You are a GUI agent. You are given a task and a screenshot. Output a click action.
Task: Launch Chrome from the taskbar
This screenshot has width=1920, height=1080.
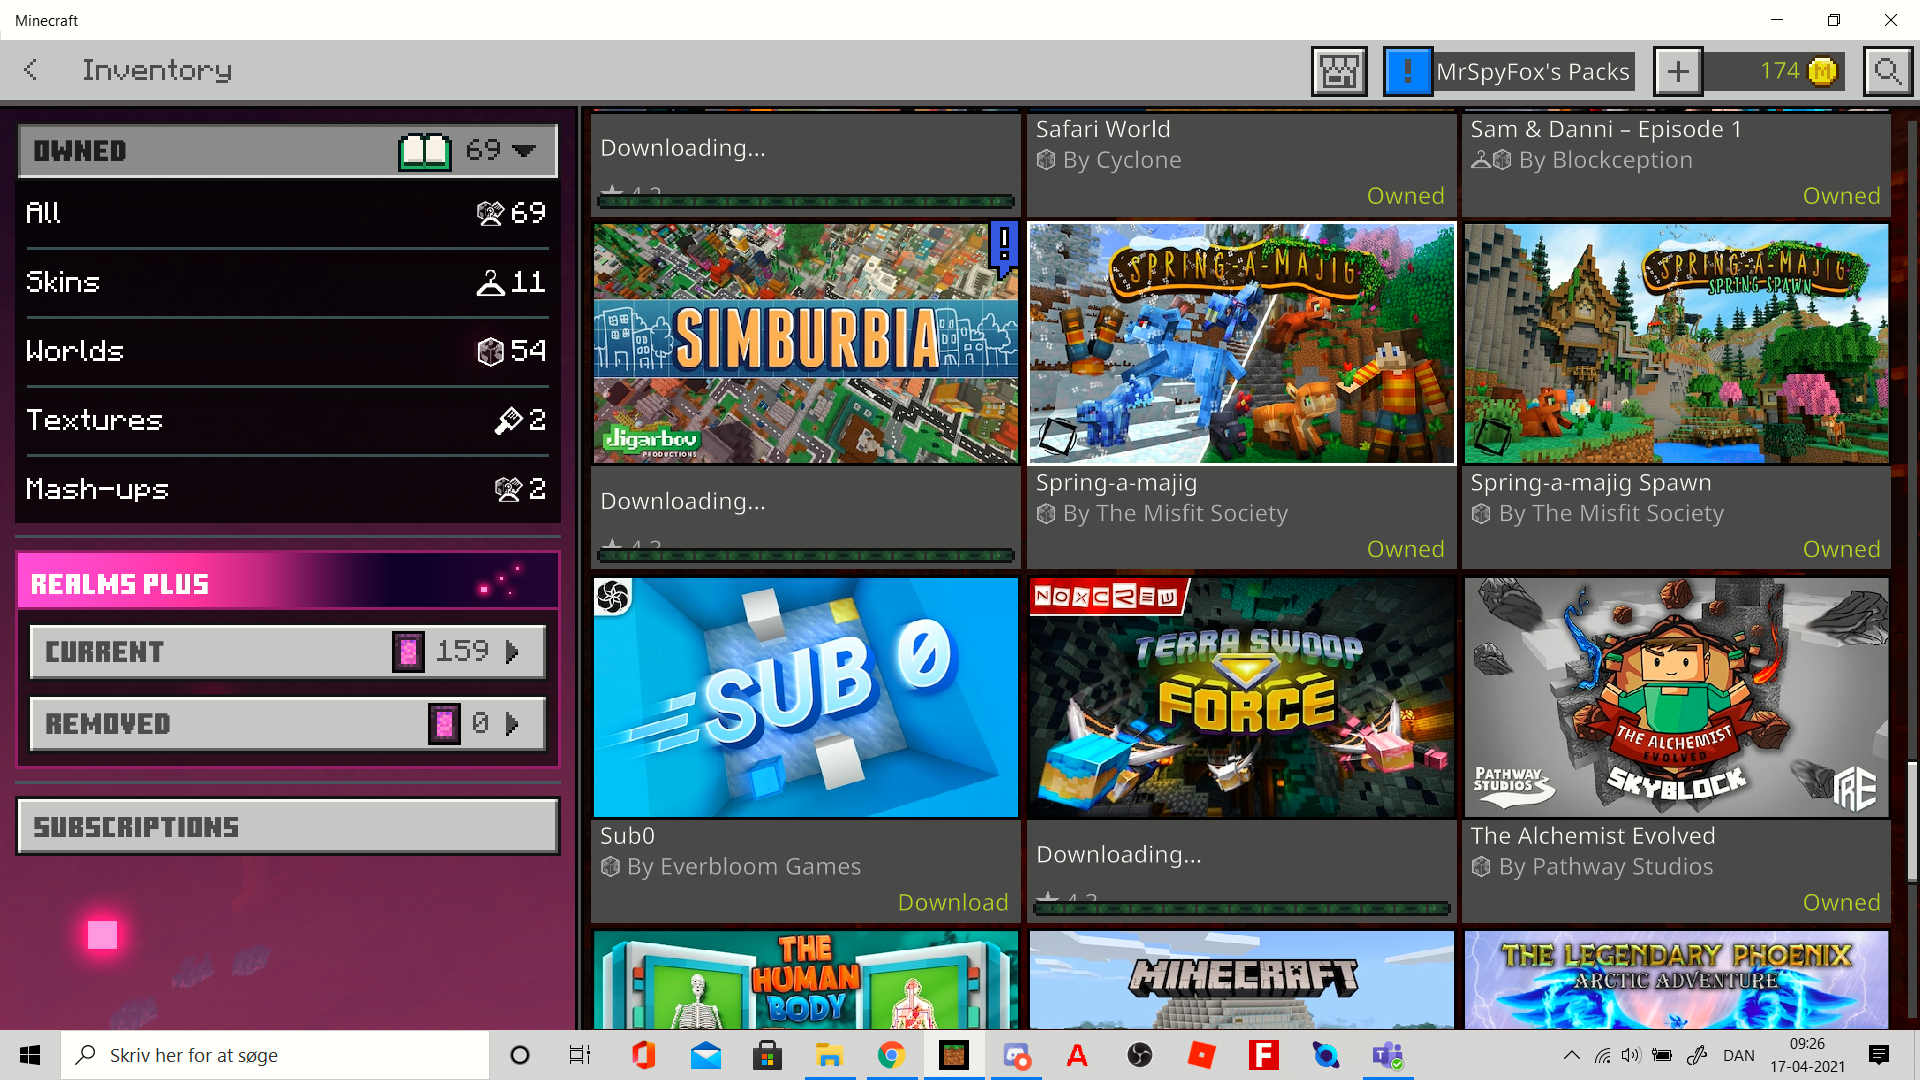point(891,1055)
